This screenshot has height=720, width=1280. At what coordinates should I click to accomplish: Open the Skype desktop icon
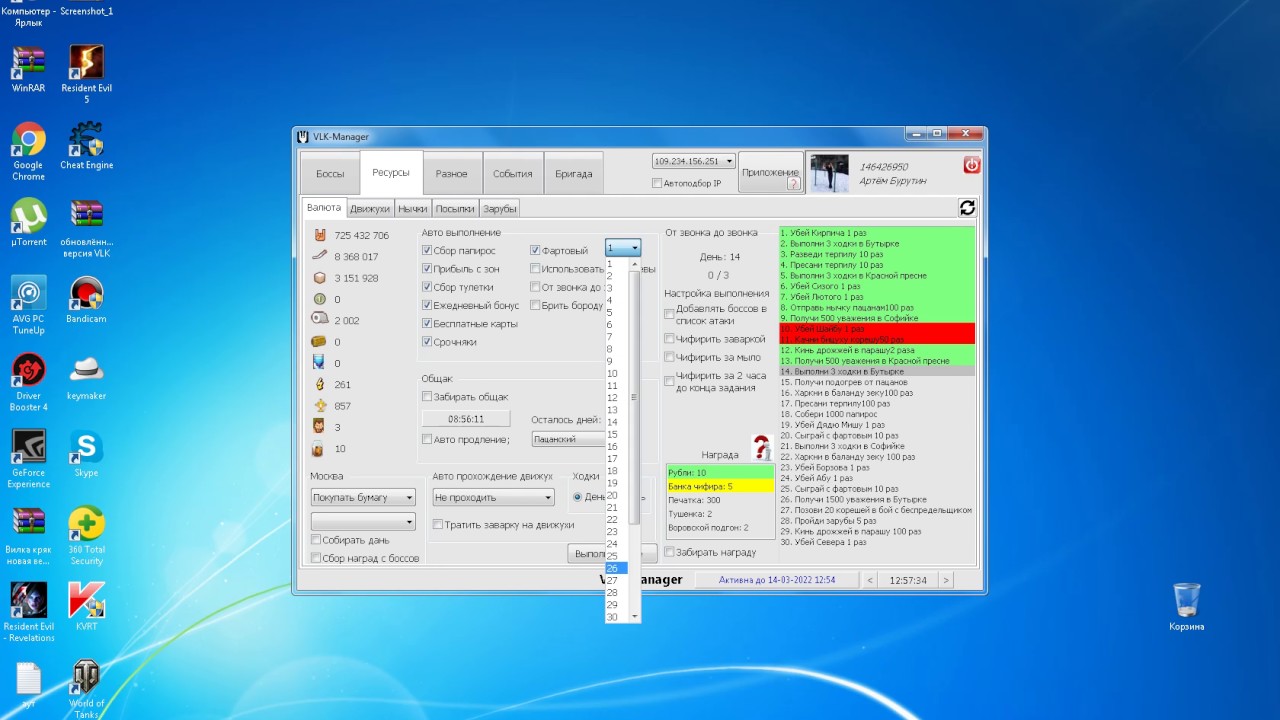click(x=86, y=454)
